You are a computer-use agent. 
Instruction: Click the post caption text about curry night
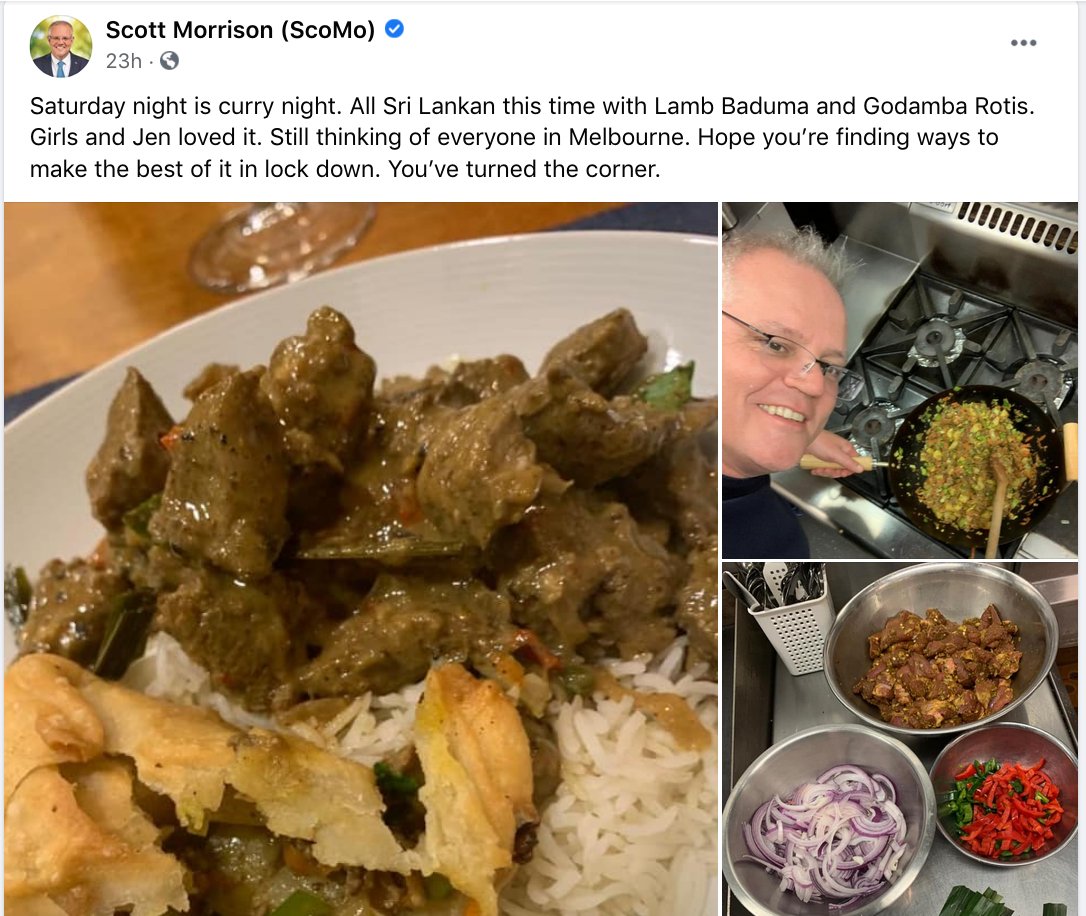532,137
